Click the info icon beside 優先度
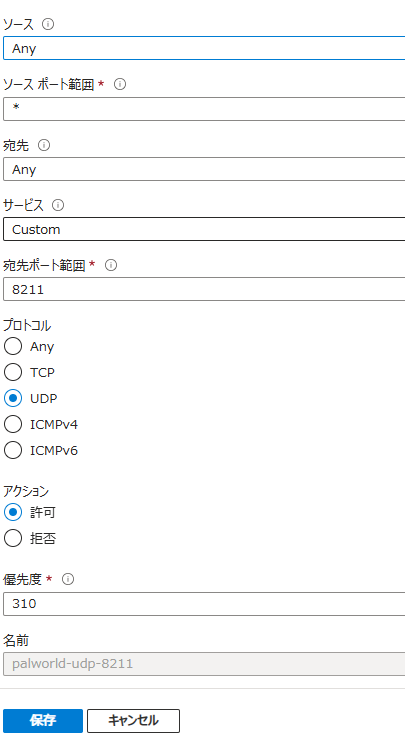The width and height of the screenshot is (405, 751). tap(68, 579)
